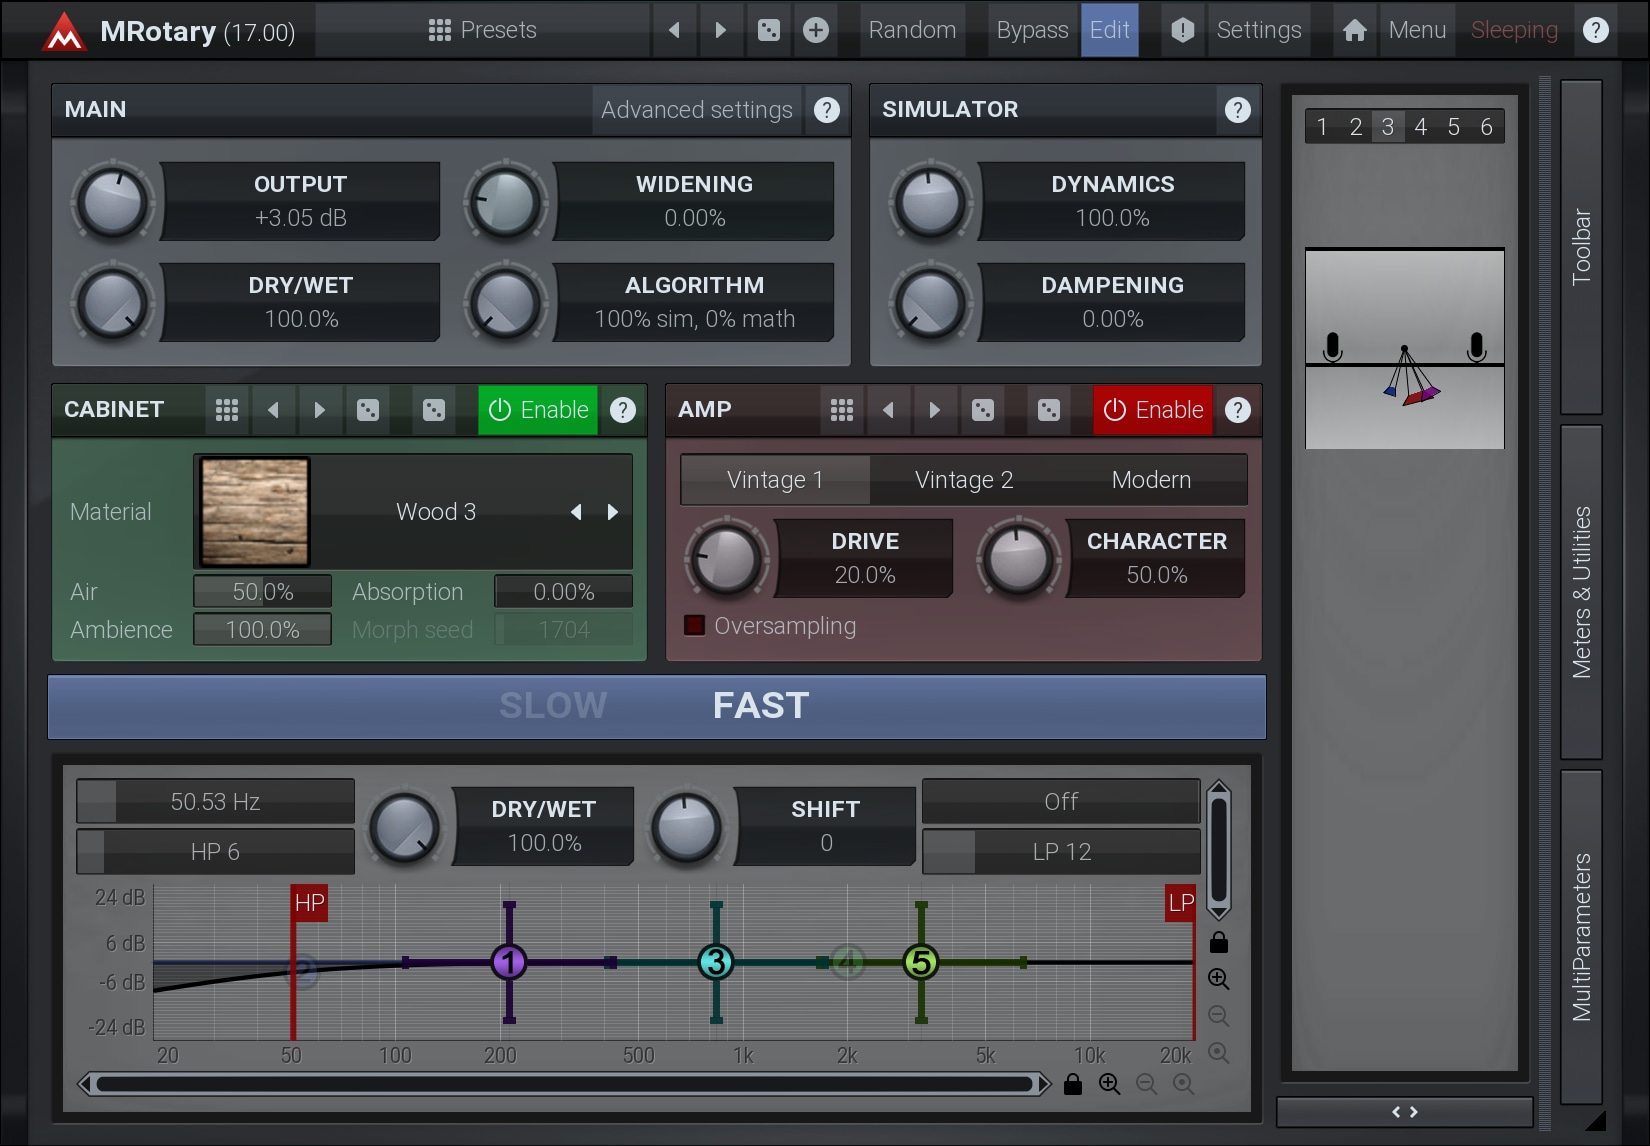Toggle the Amp Enable button
The image size is (1650, 1146).
tap(1153, 410)
